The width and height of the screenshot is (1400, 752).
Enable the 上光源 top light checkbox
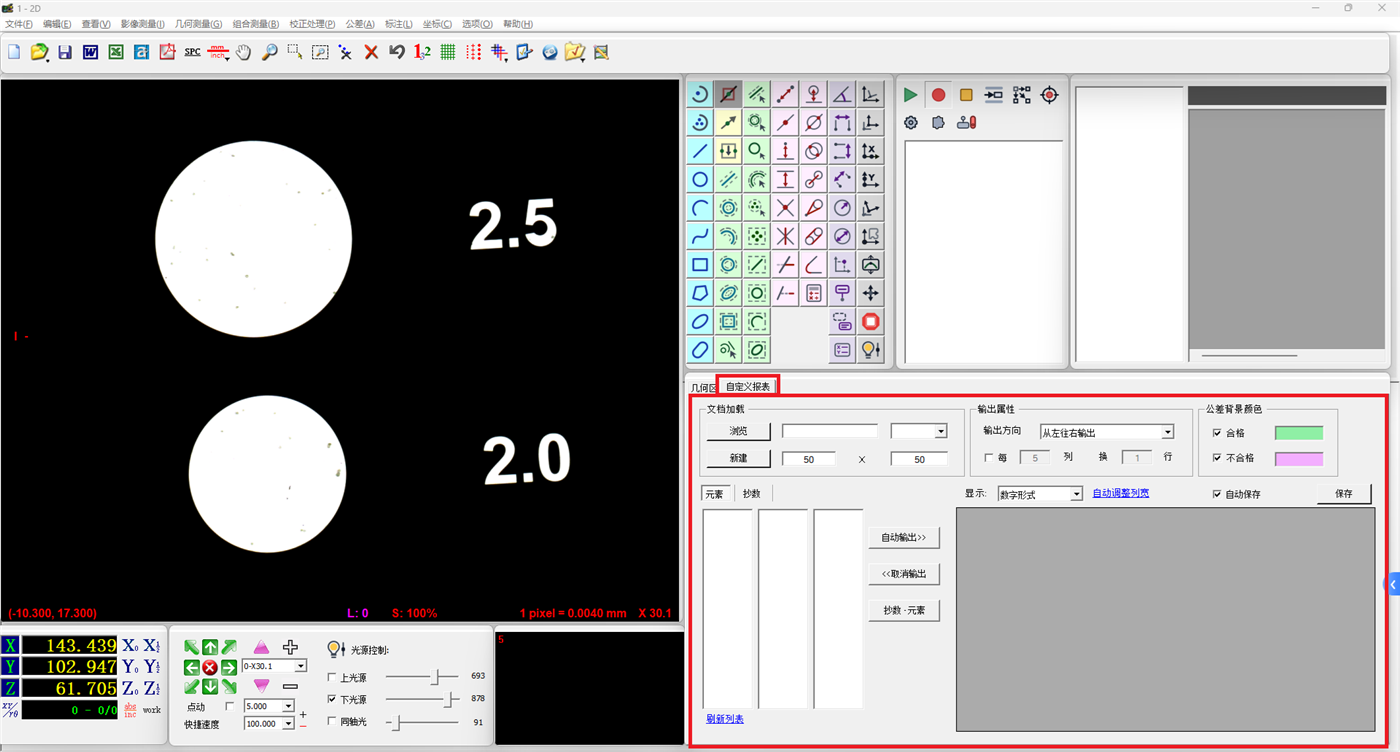tap(333, 678)
